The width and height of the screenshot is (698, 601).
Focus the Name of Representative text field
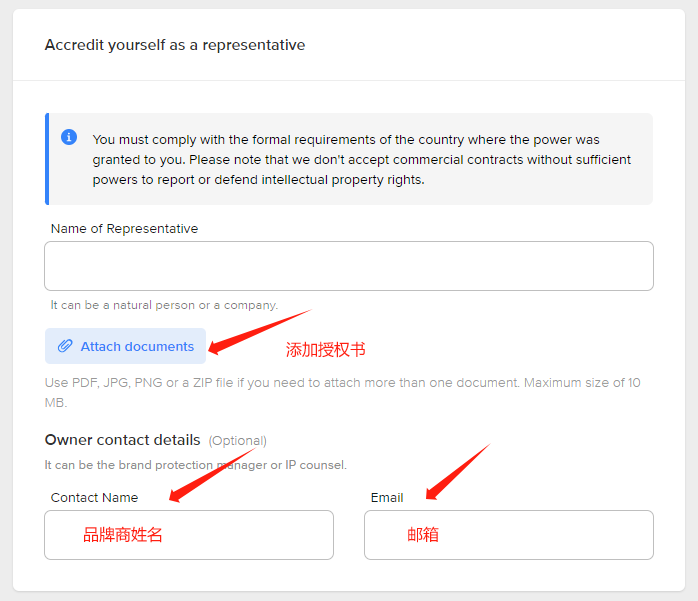(348, 266)
